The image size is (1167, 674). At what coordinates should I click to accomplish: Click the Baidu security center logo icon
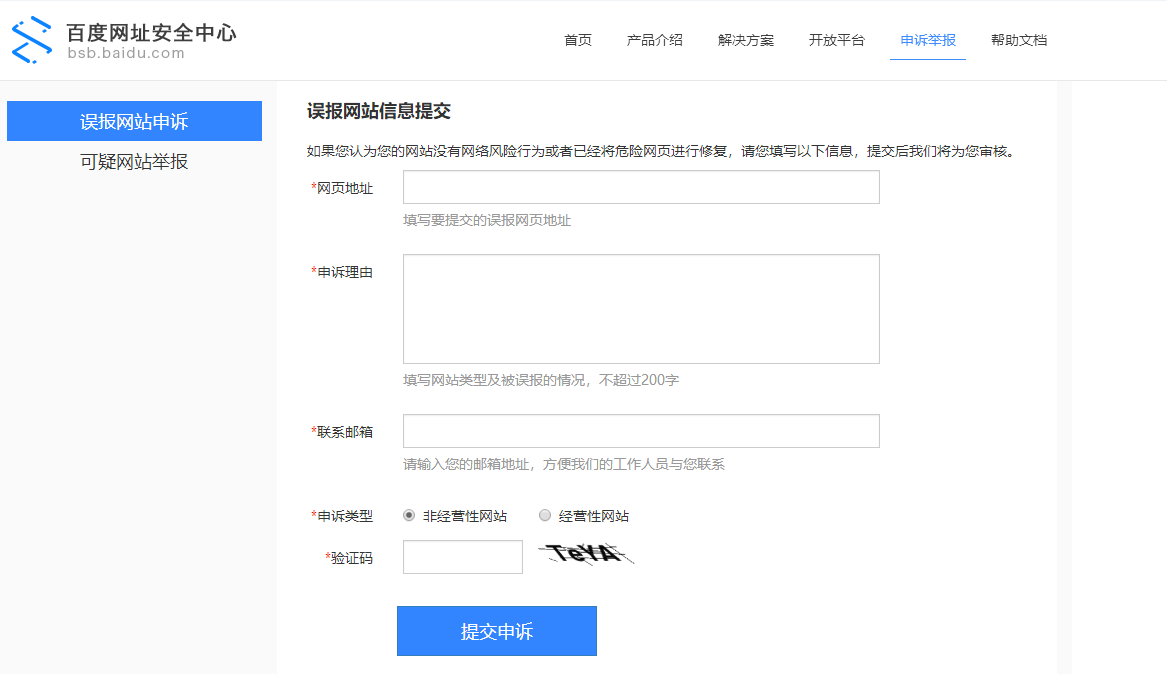point(31,40)
